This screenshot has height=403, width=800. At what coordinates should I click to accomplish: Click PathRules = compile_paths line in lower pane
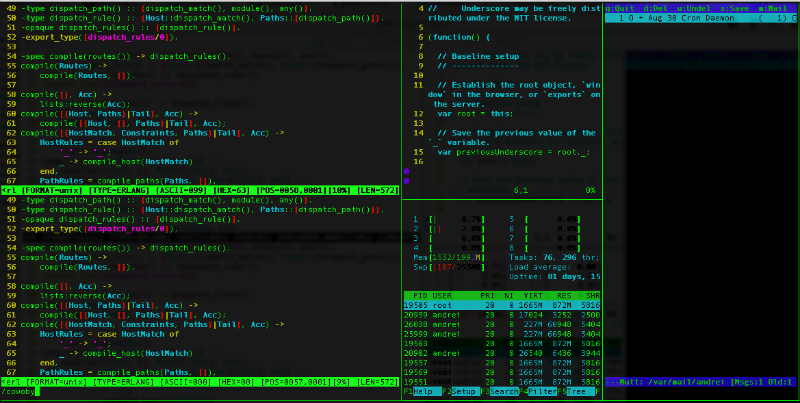pyautogui.click(x=129, y=372)
